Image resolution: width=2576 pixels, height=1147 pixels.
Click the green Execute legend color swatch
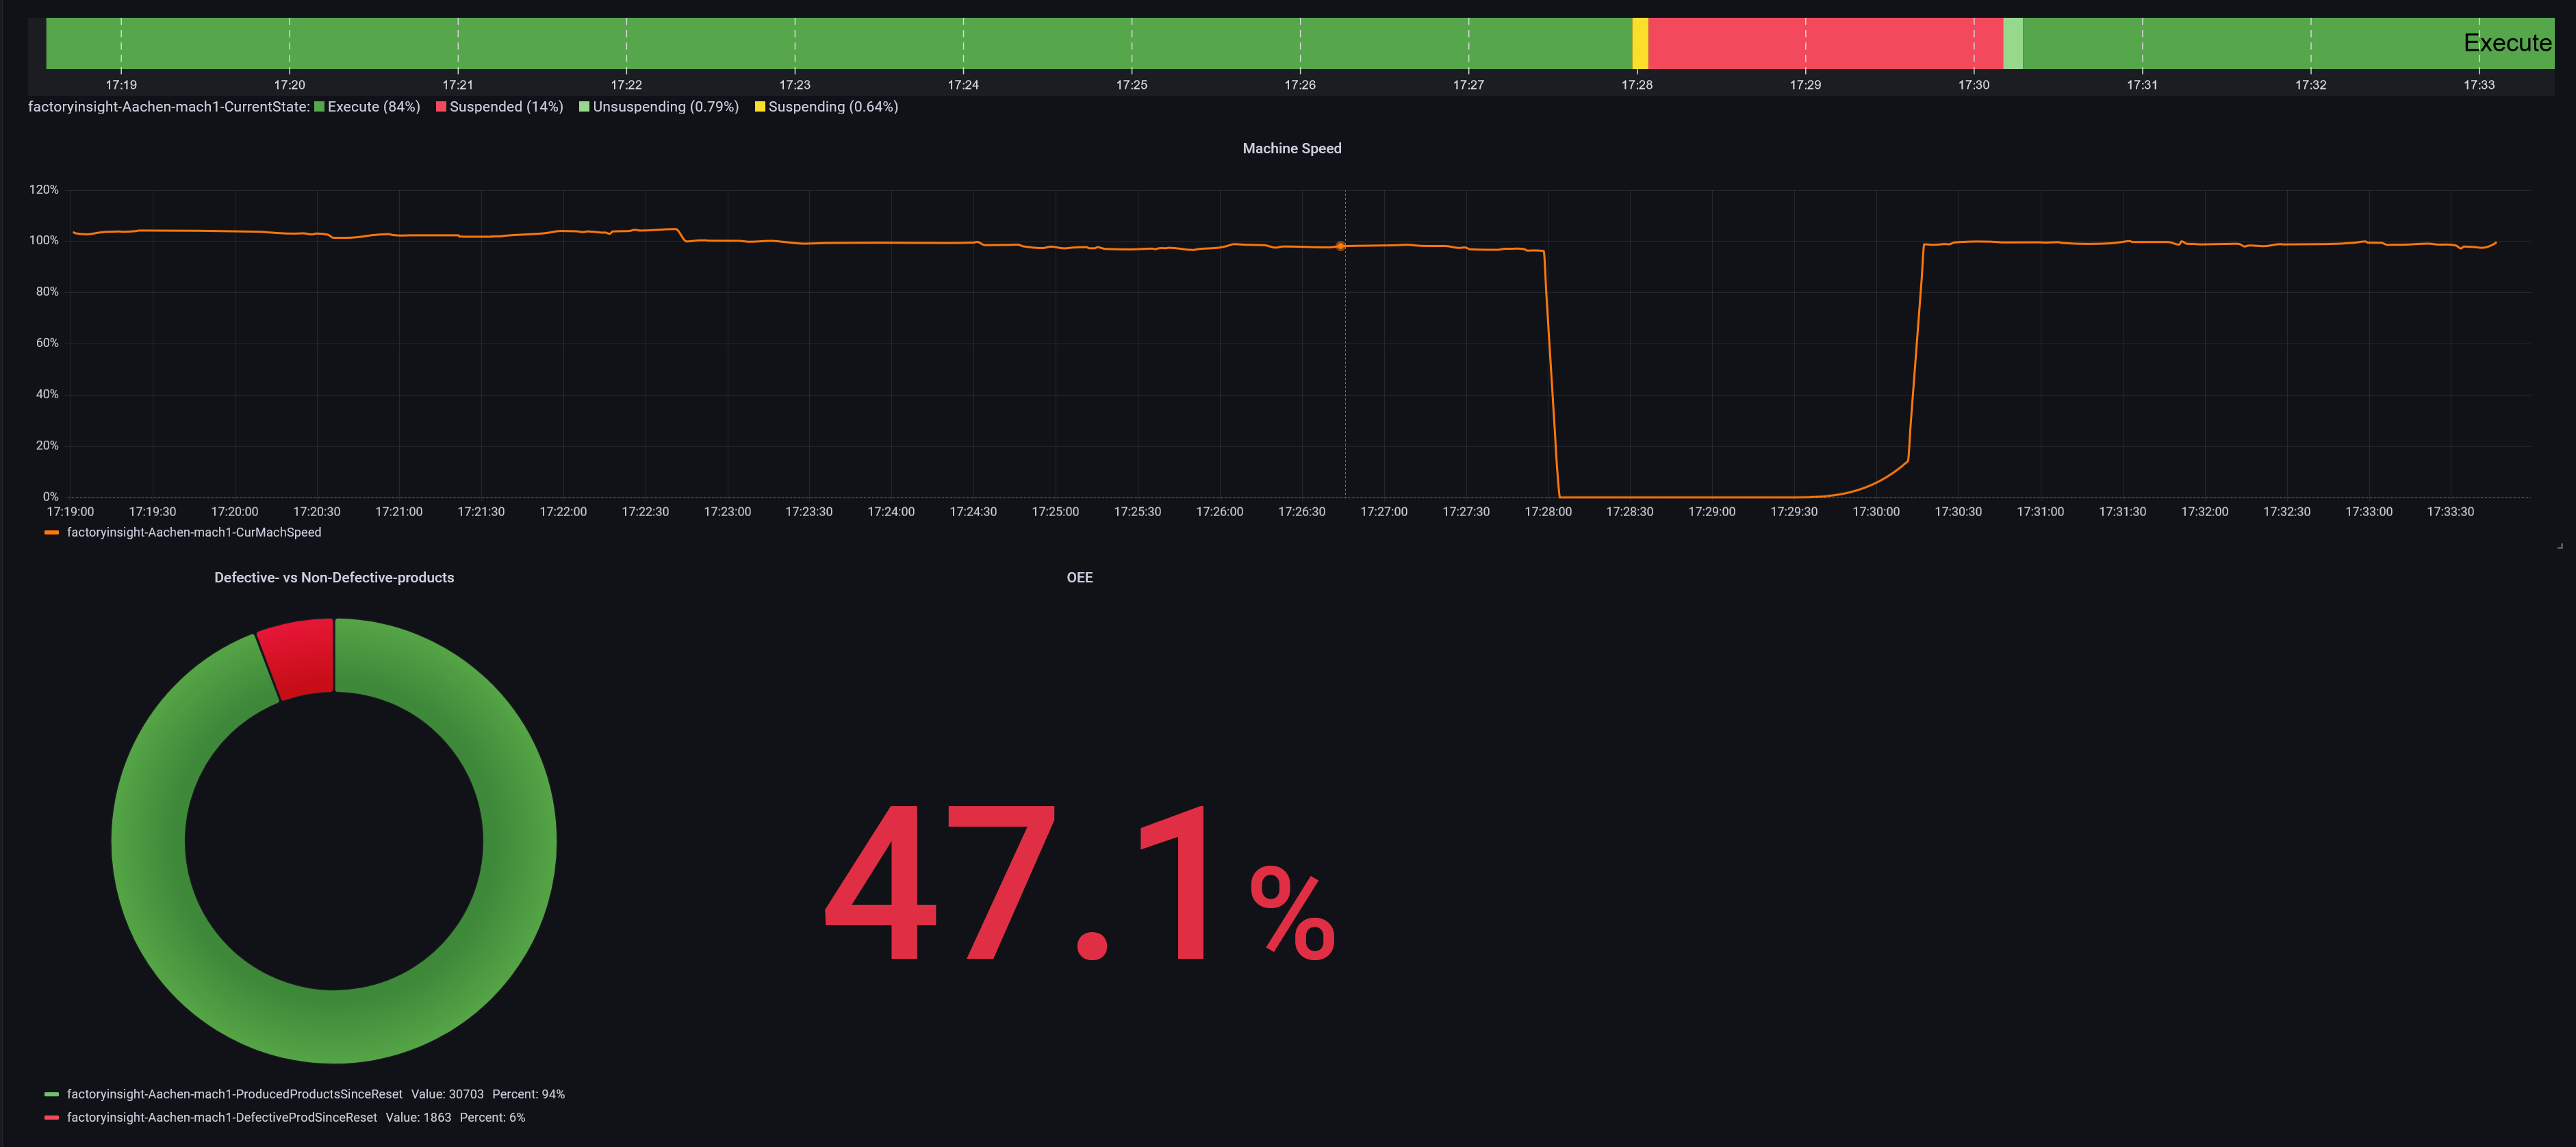(319, 107)
